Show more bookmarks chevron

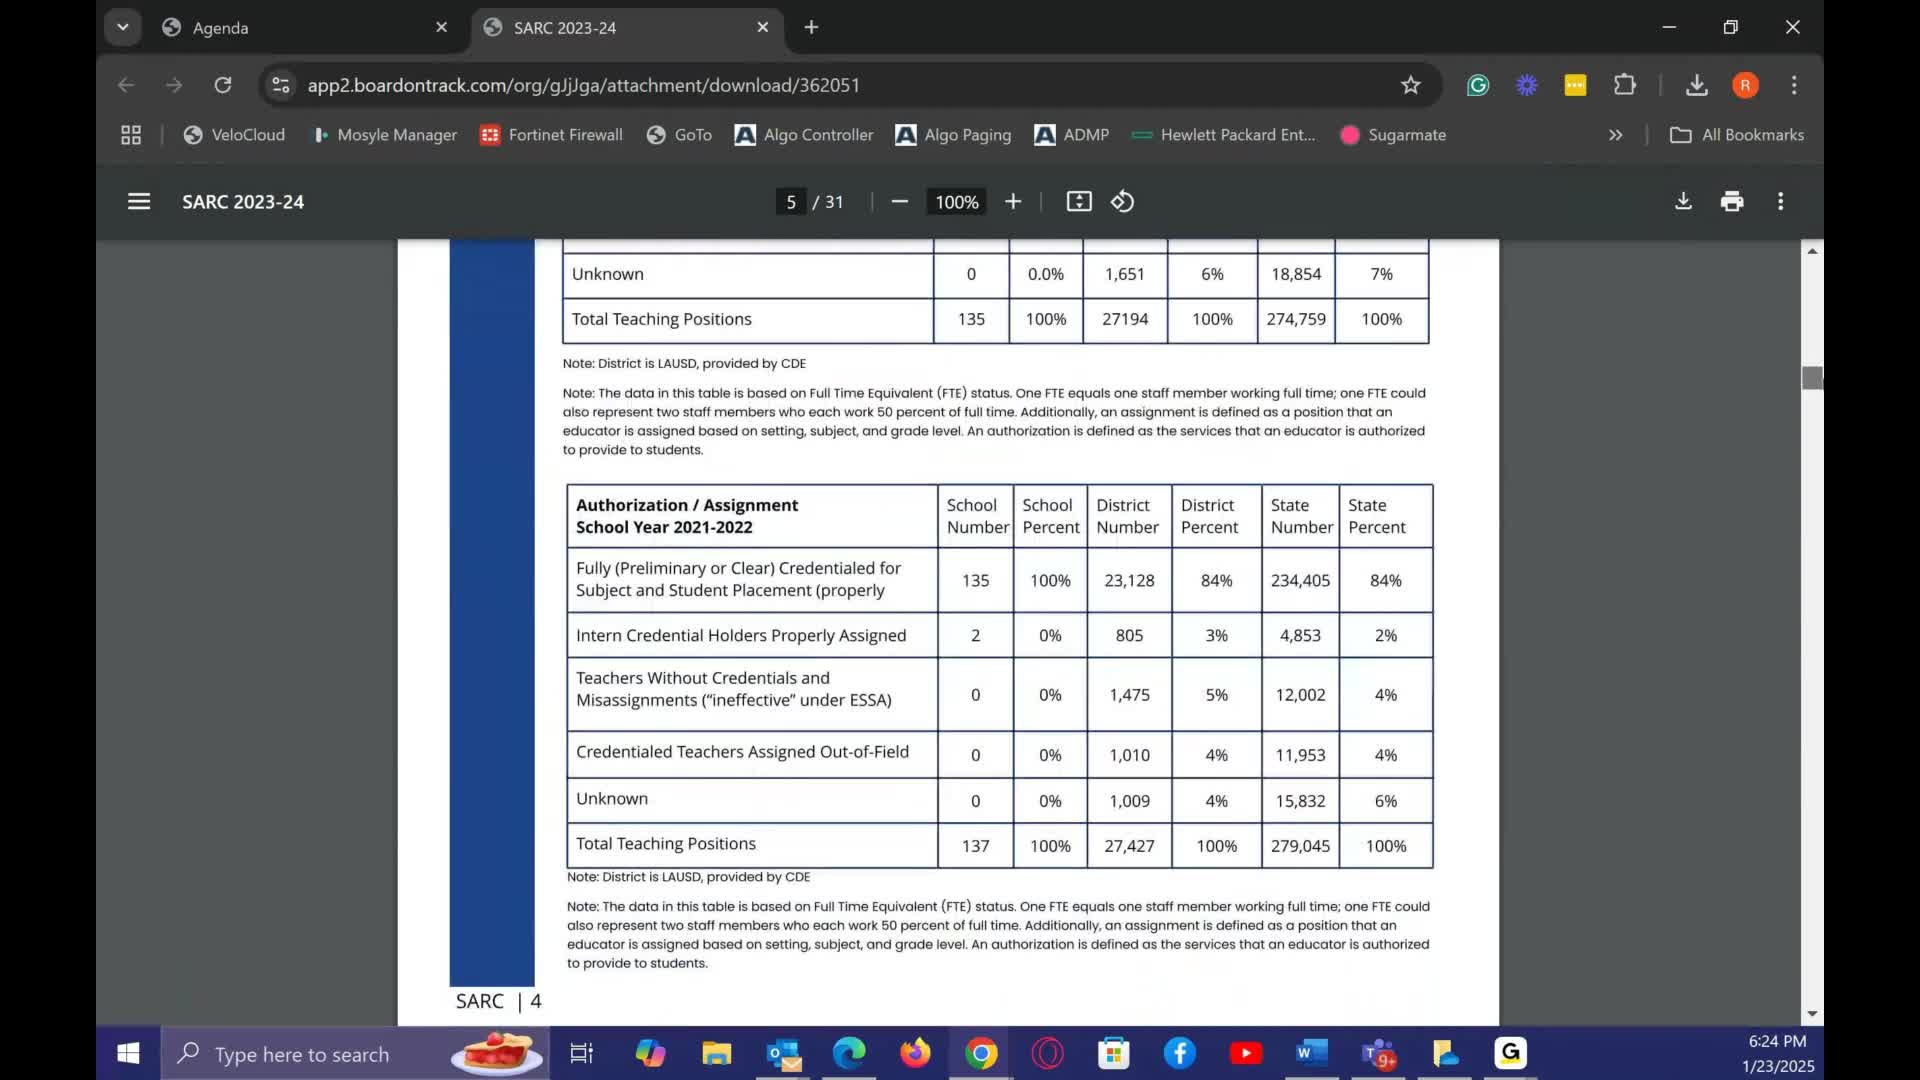tap(1615, 135)
